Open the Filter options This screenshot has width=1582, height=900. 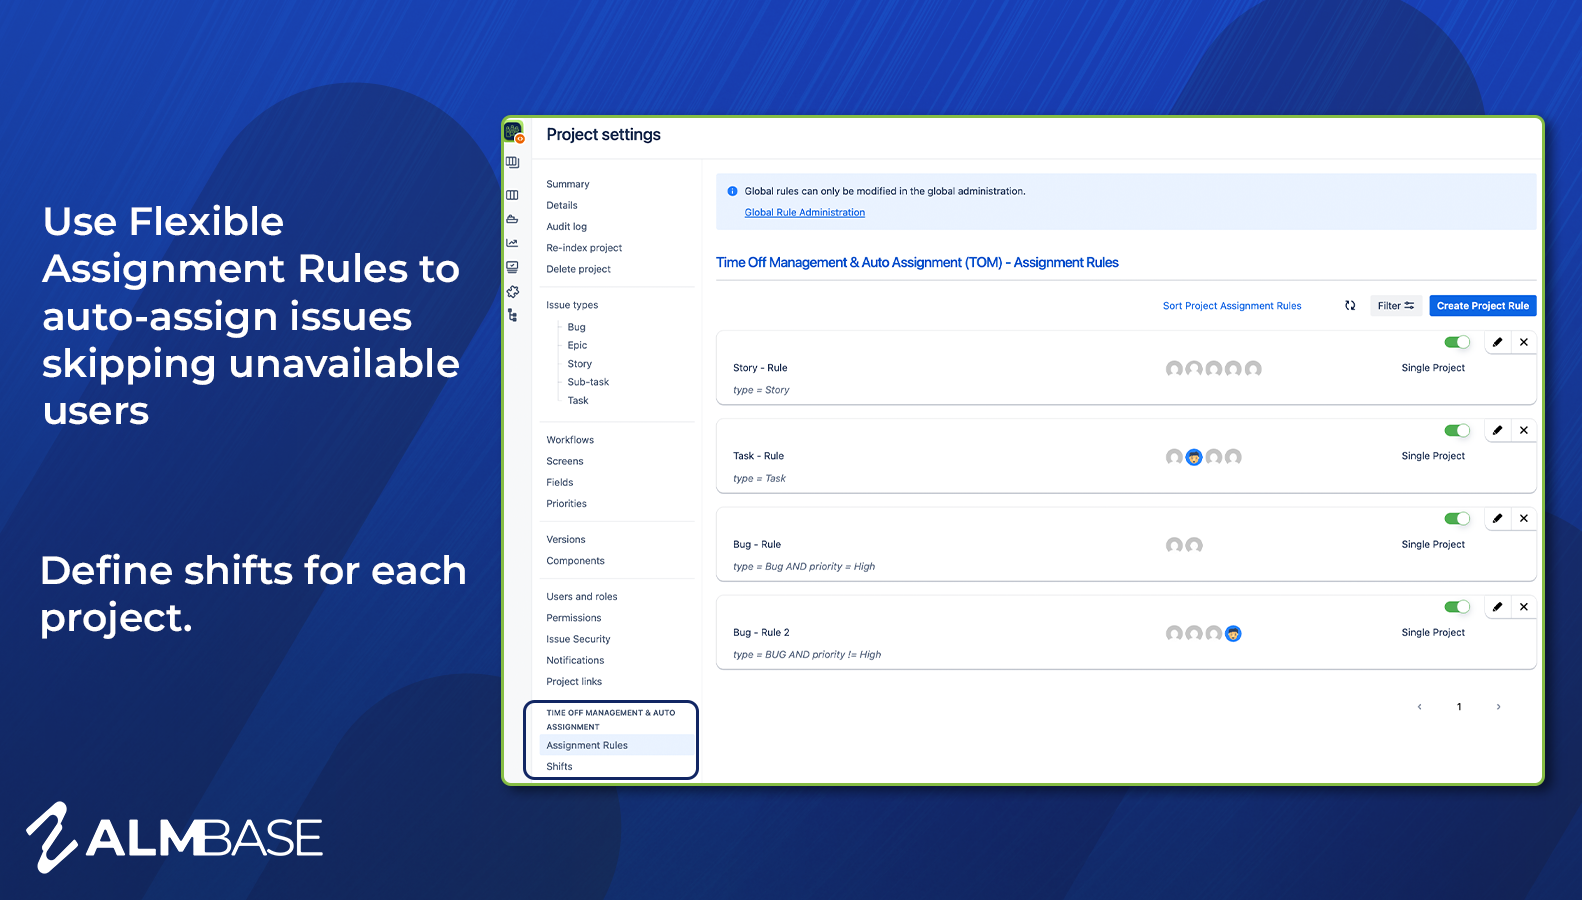1396,306
